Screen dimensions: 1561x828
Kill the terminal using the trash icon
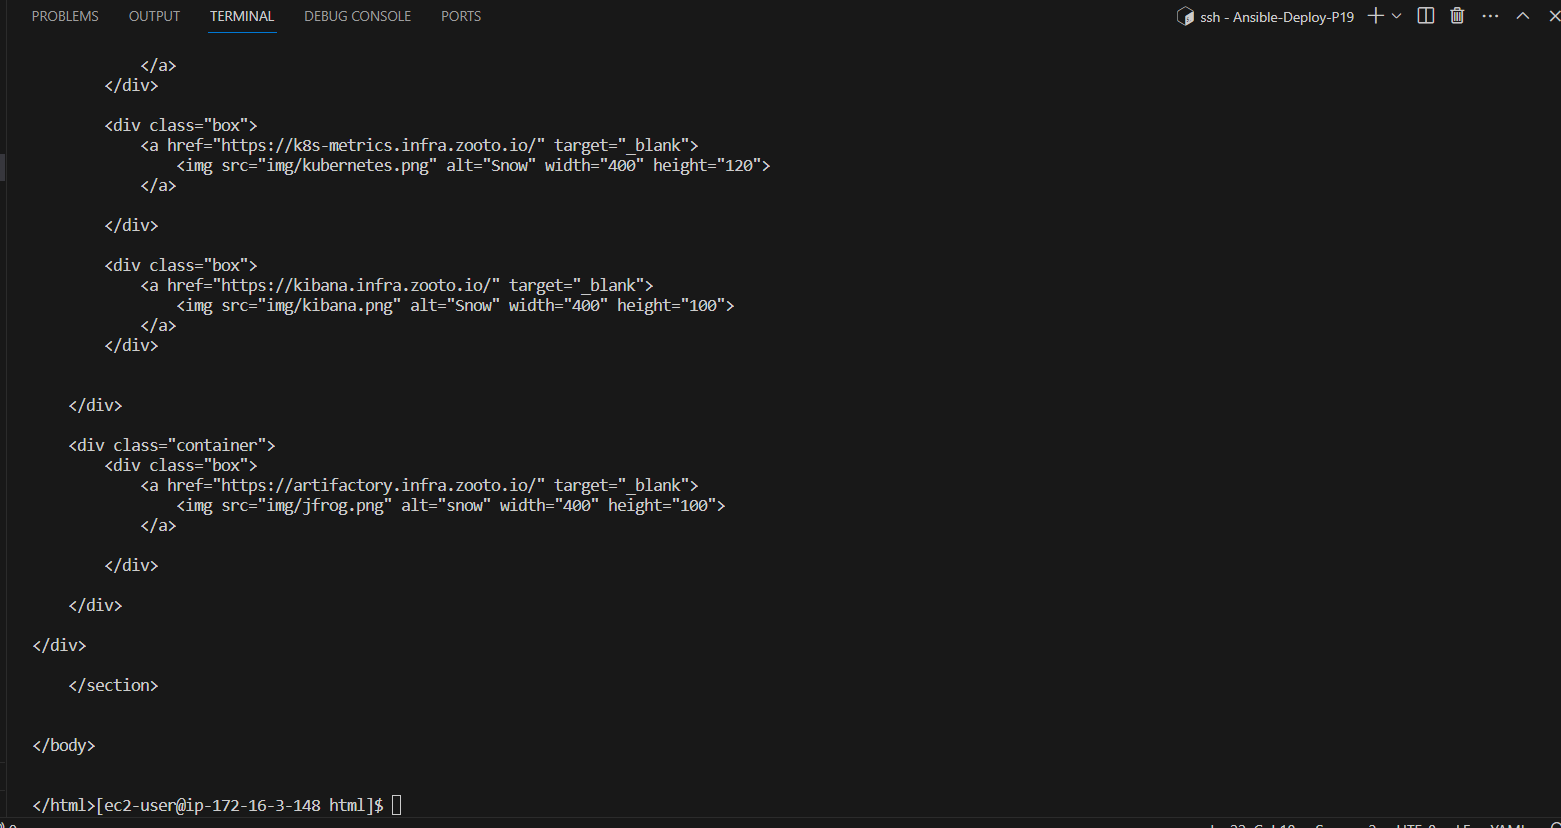1456,15
